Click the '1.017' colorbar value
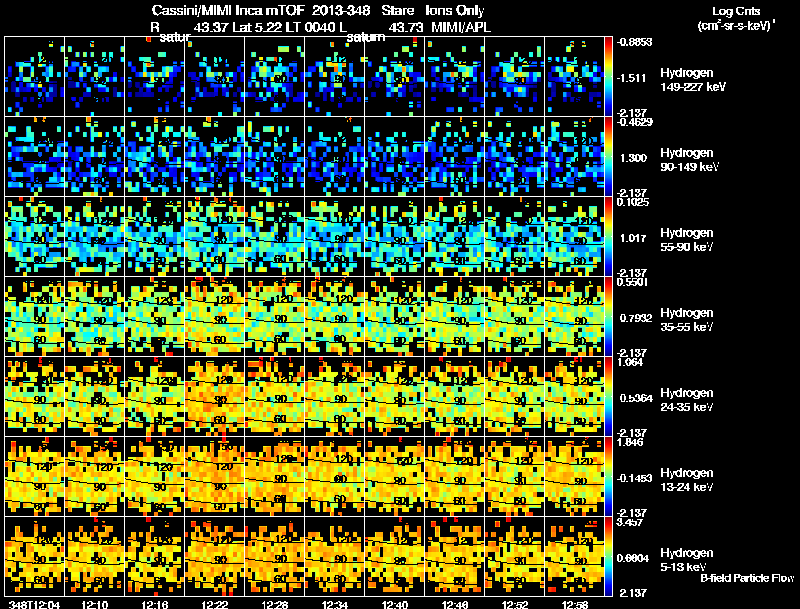Image resolution: width=800 pixels, height=609 pixels. [x=633, y=238]
